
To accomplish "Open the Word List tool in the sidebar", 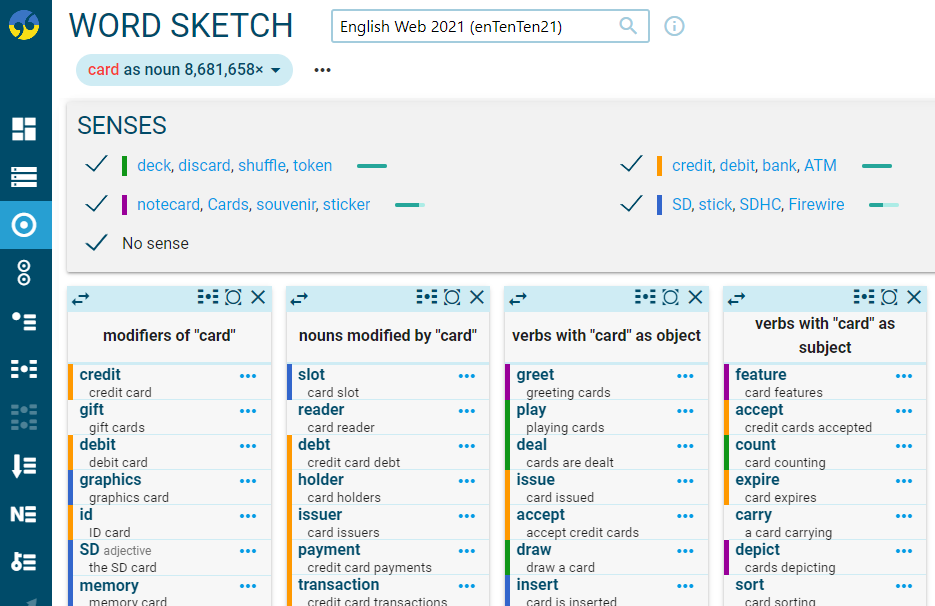I will coord(24,466).
